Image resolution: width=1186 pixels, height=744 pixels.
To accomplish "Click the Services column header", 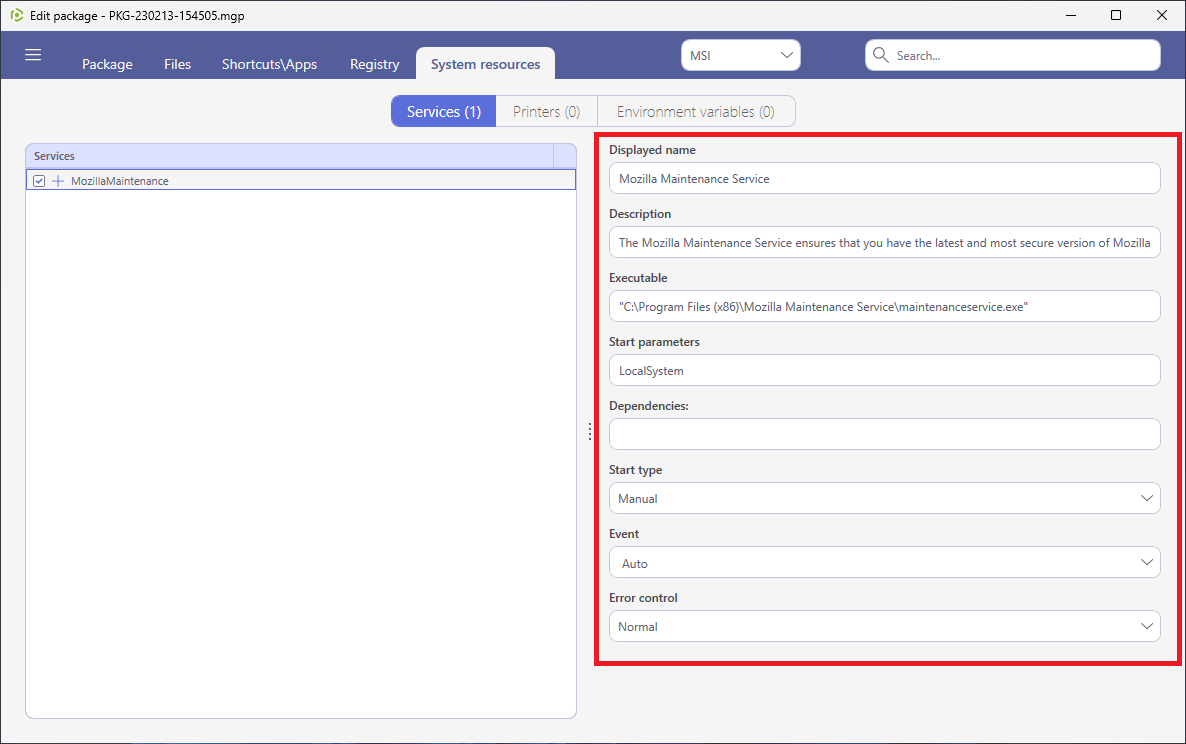I will [290, 156].
